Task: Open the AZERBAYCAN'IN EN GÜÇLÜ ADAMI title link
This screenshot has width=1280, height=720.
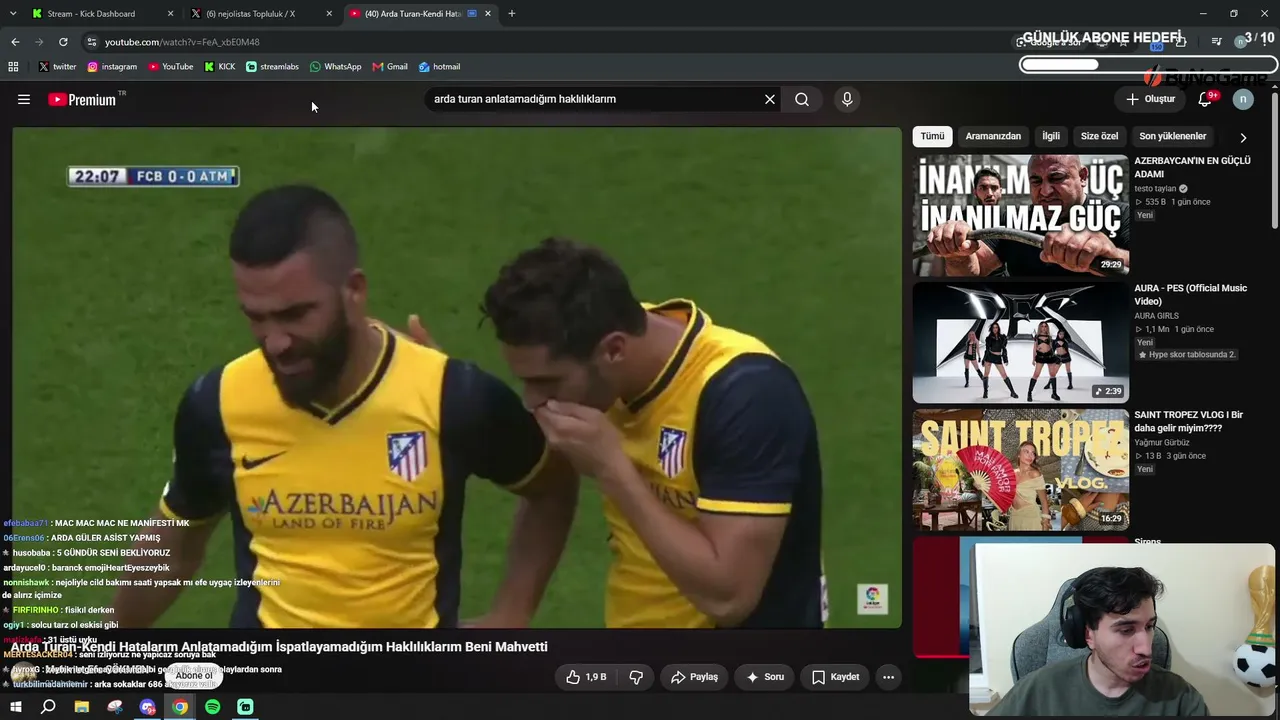Action: click(x=1192, y=167)
